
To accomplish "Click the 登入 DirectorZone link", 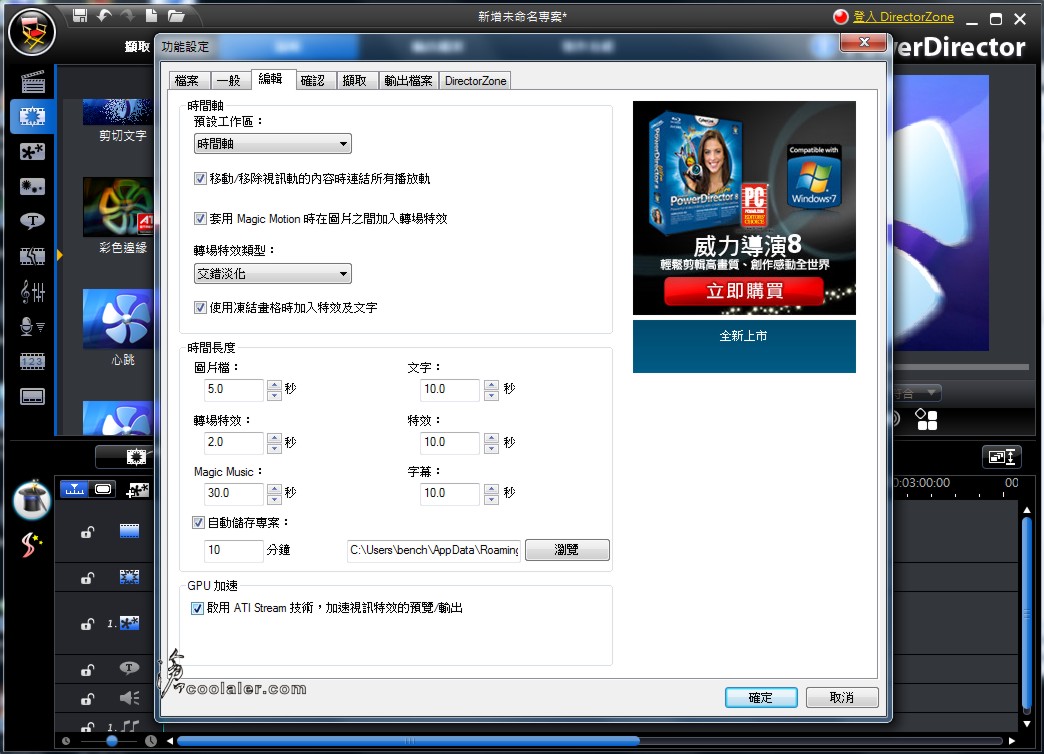I will coord(904,17).
